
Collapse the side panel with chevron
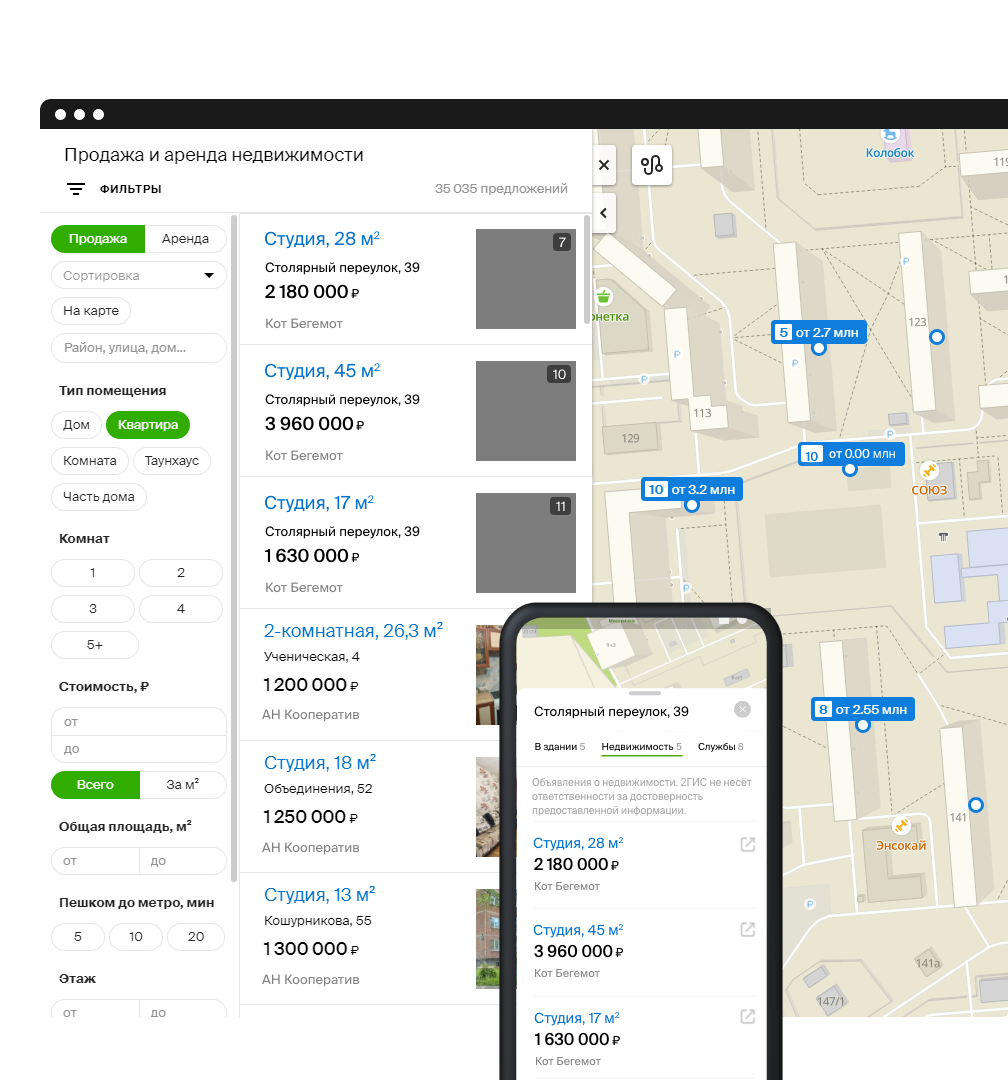[604, 214]
